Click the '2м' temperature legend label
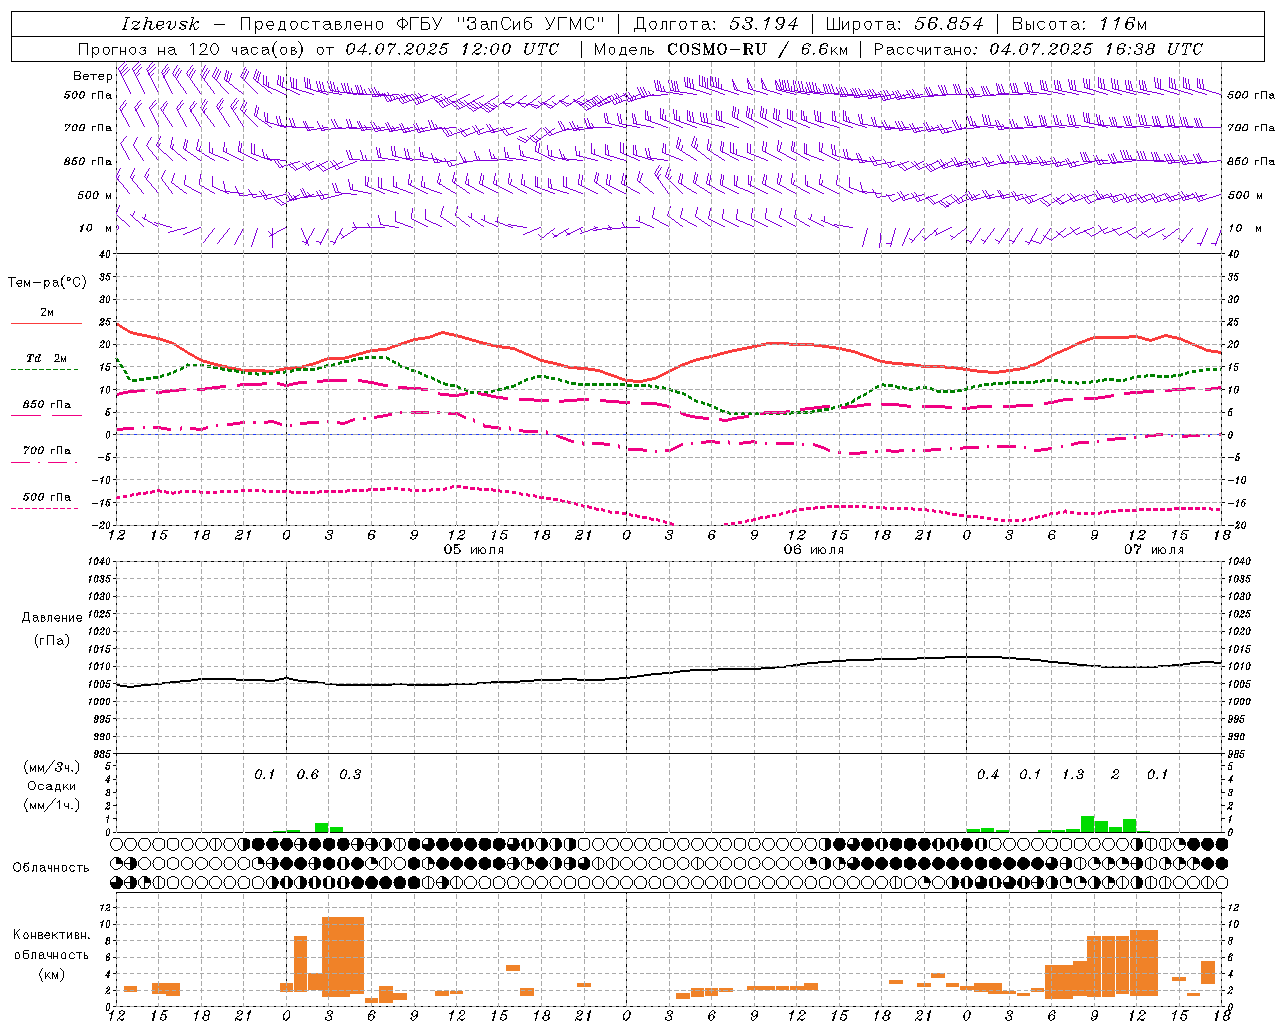1280x1024 pixels. pos(47,312)
